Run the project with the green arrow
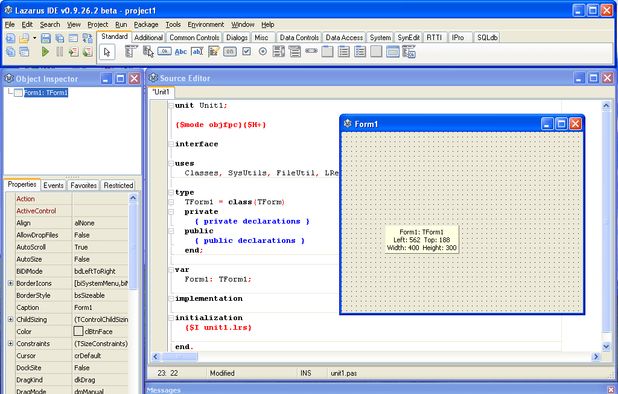 pos(45,52)
